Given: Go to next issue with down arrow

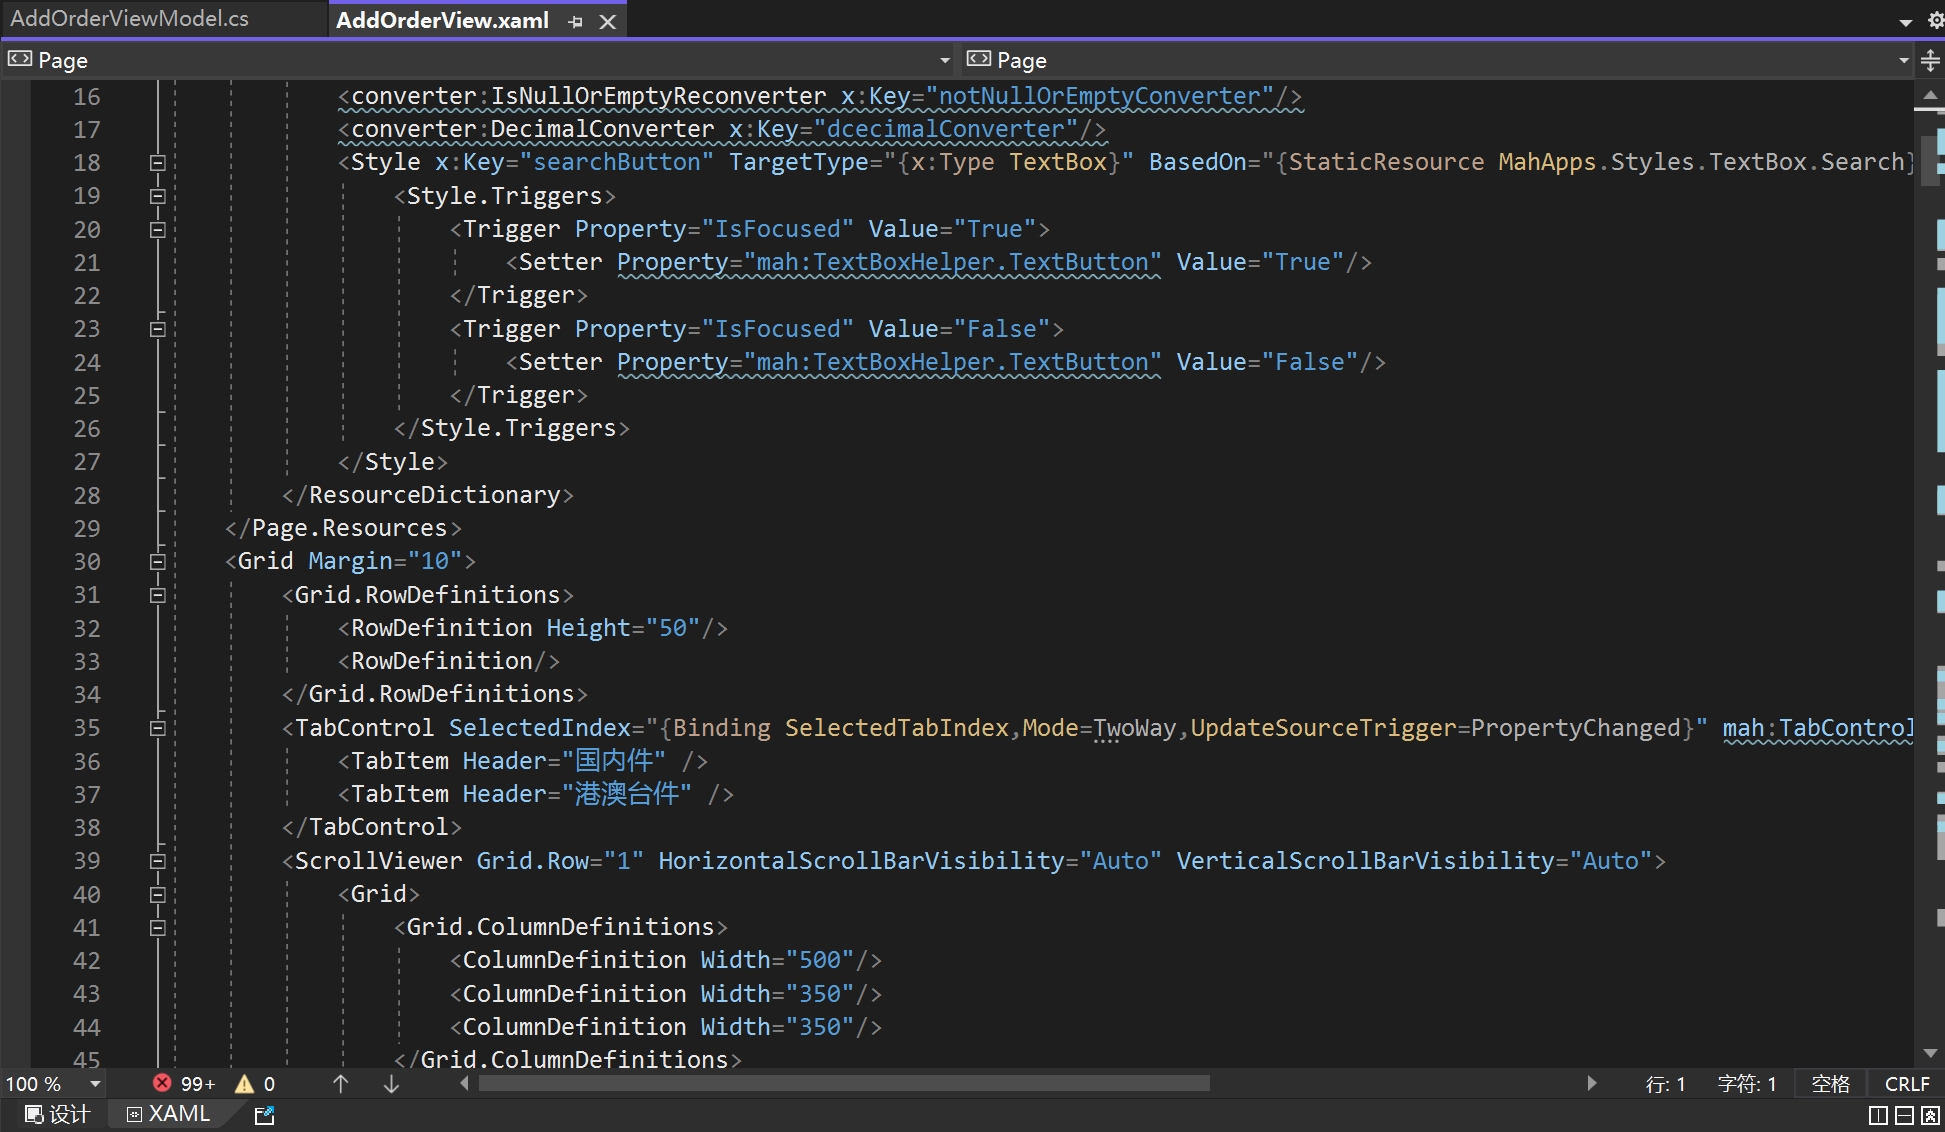Looking at the screenshot, I should tap(391, 1083).
